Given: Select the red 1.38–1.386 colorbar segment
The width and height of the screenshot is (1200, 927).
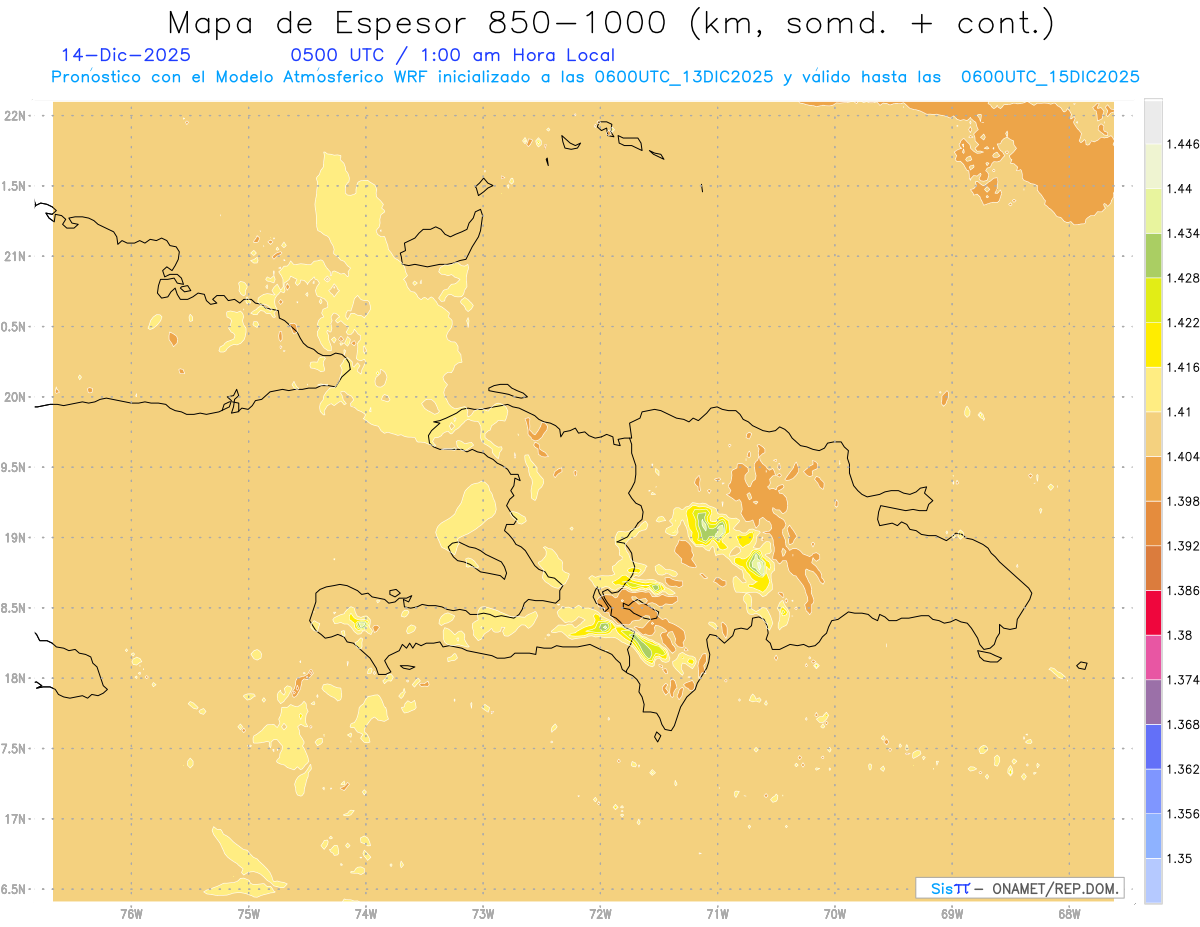Looking at the screenshot, I should pyautogui.click(x=1153, y=612).
